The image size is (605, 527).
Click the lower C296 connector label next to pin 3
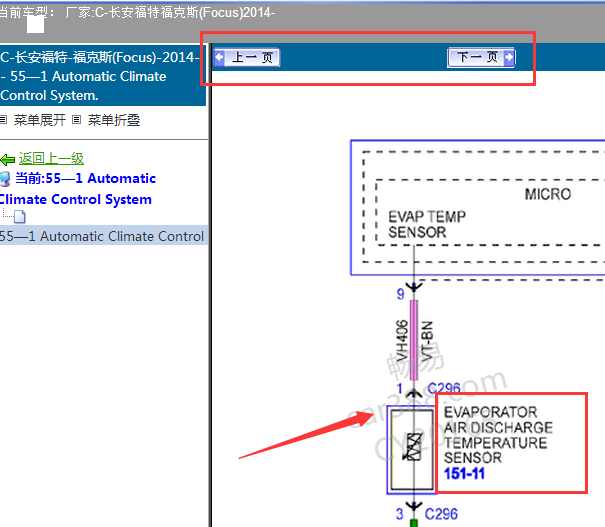[x=441, y=514]
